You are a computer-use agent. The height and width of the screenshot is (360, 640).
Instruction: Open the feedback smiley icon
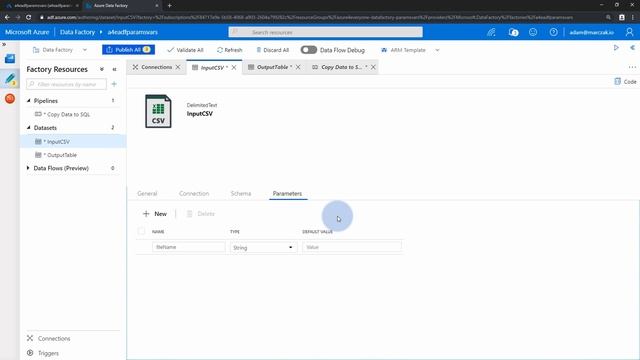click(533, 32)
